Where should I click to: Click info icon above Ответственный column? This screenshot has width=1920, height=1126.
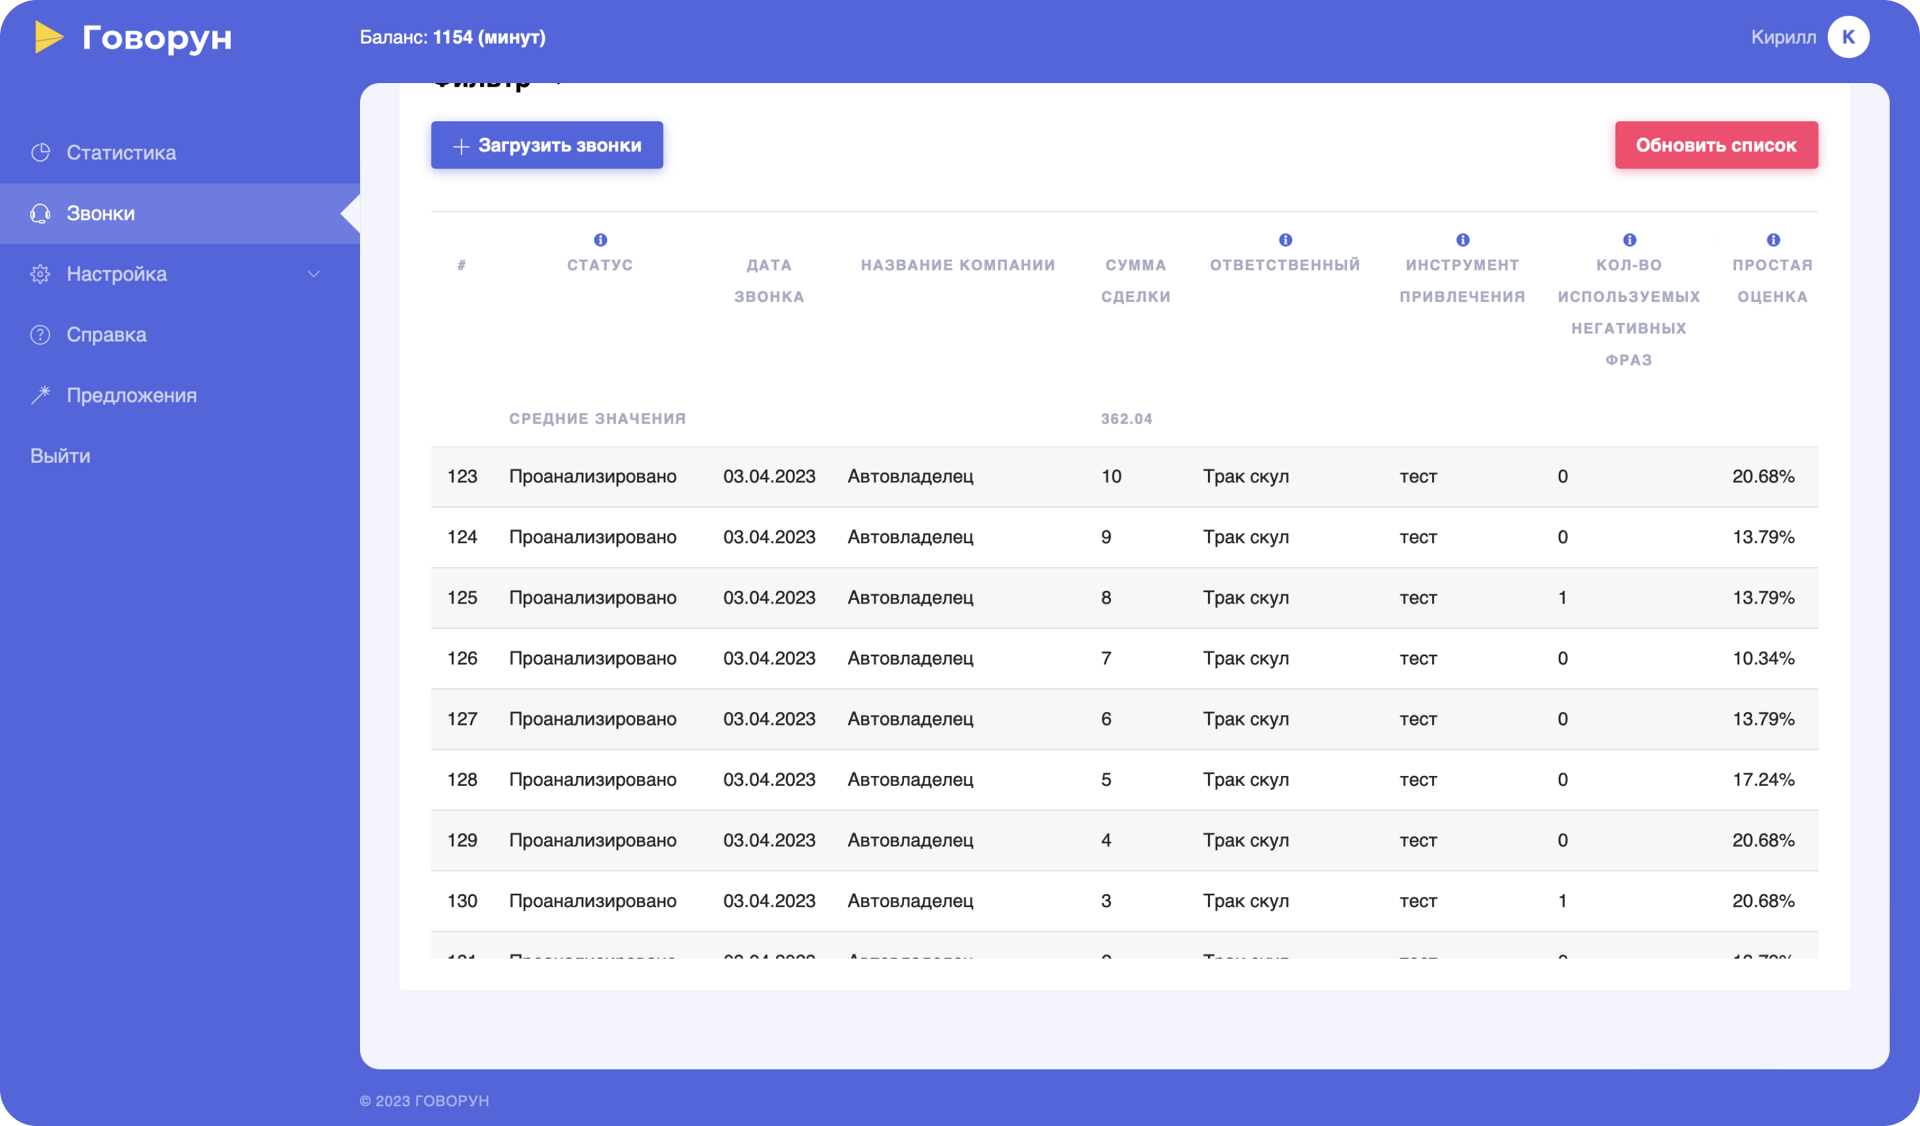(1285, 240)
